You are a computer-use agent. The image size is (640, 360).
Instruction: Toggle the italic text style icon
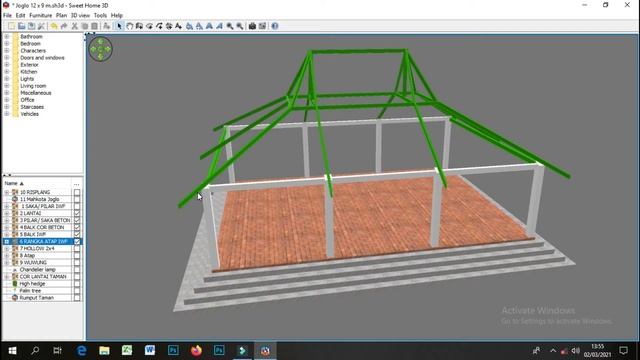tap(219, 26)
